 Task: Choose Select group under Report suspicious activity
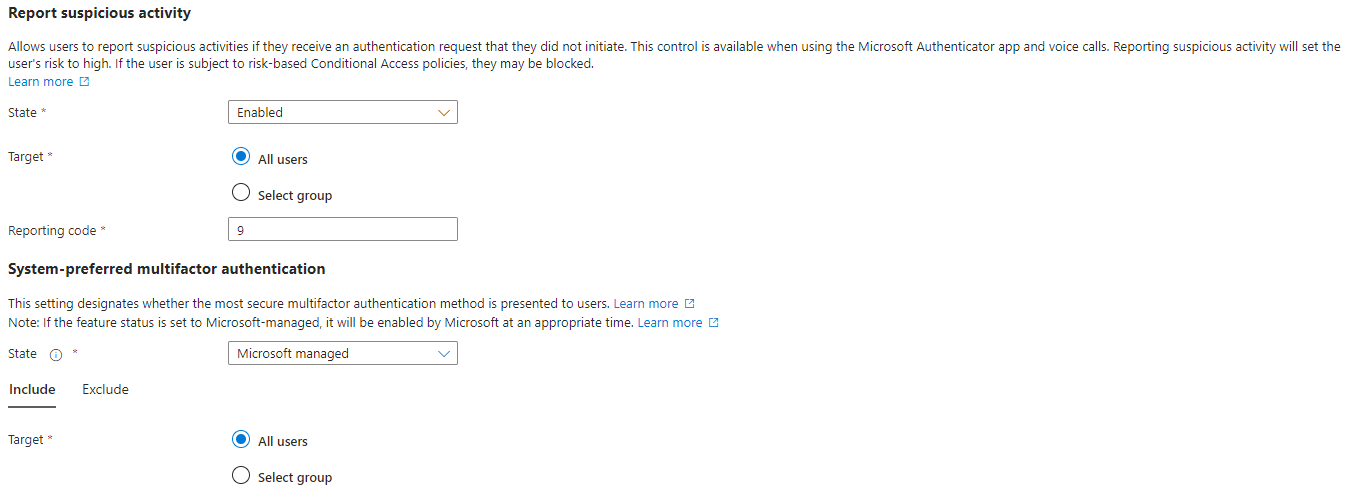pos(241,194)
